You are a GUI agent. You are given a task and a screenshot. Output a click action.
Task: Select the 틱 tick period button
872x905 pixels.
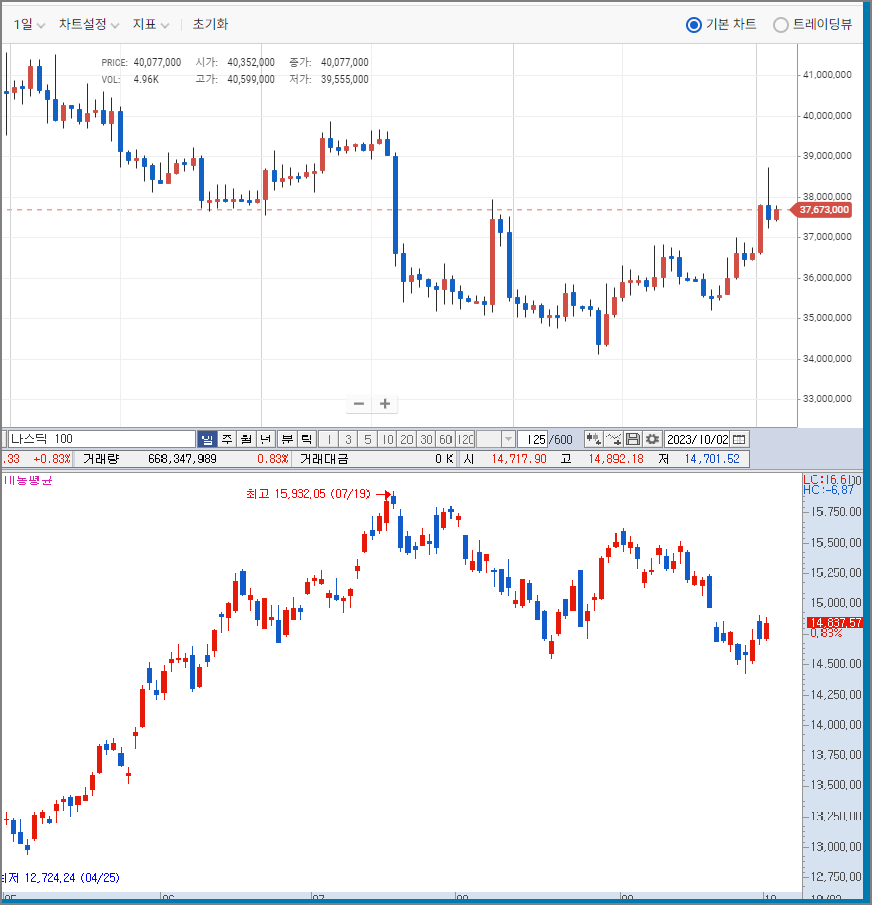click(306, 439)
